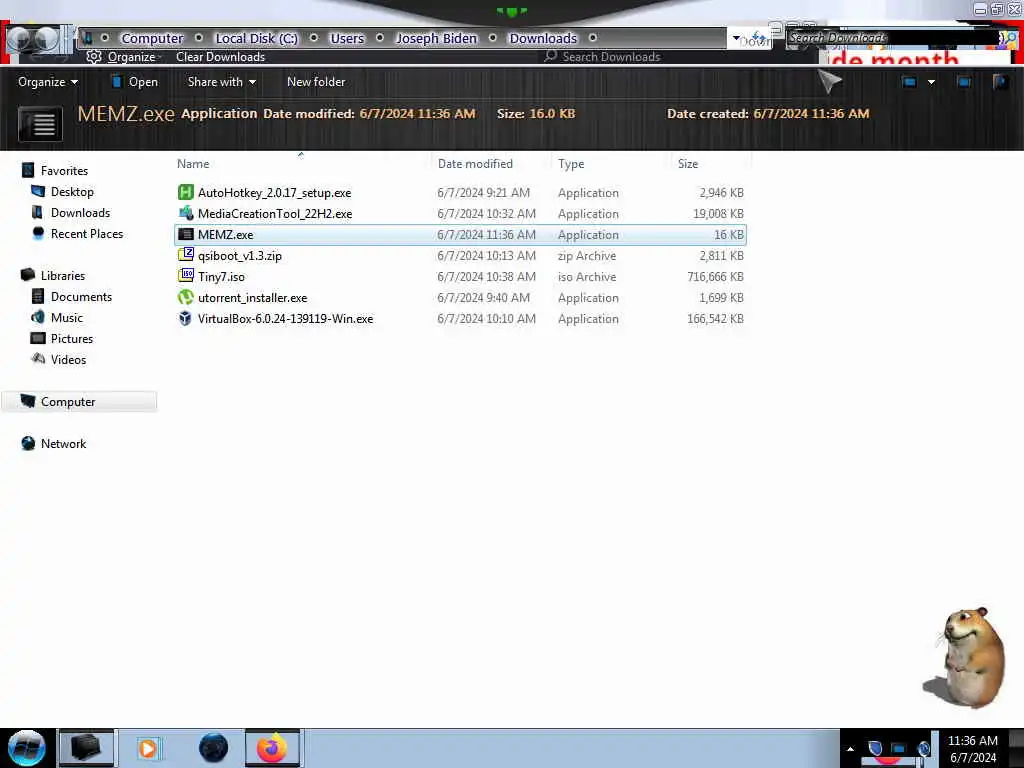Open Firefox from the taskbar
This screenshot has width=1024, height=768.
coord(272,748)
